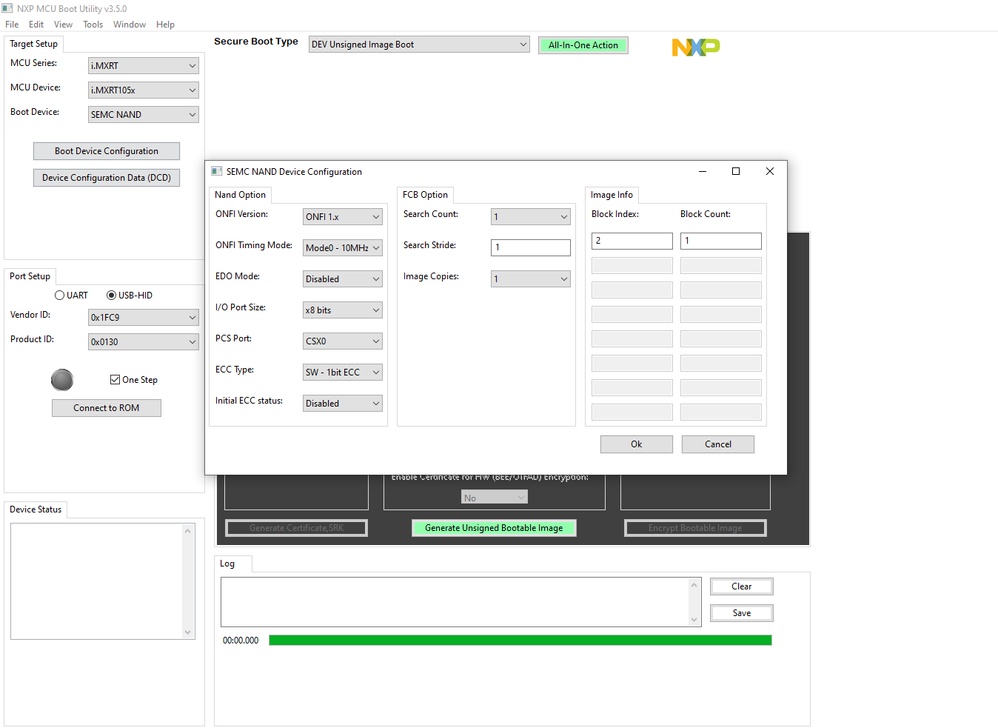Click Cancel in the NAND configuration dialog
Screen dimensions: 998x728
click(718, 444)
